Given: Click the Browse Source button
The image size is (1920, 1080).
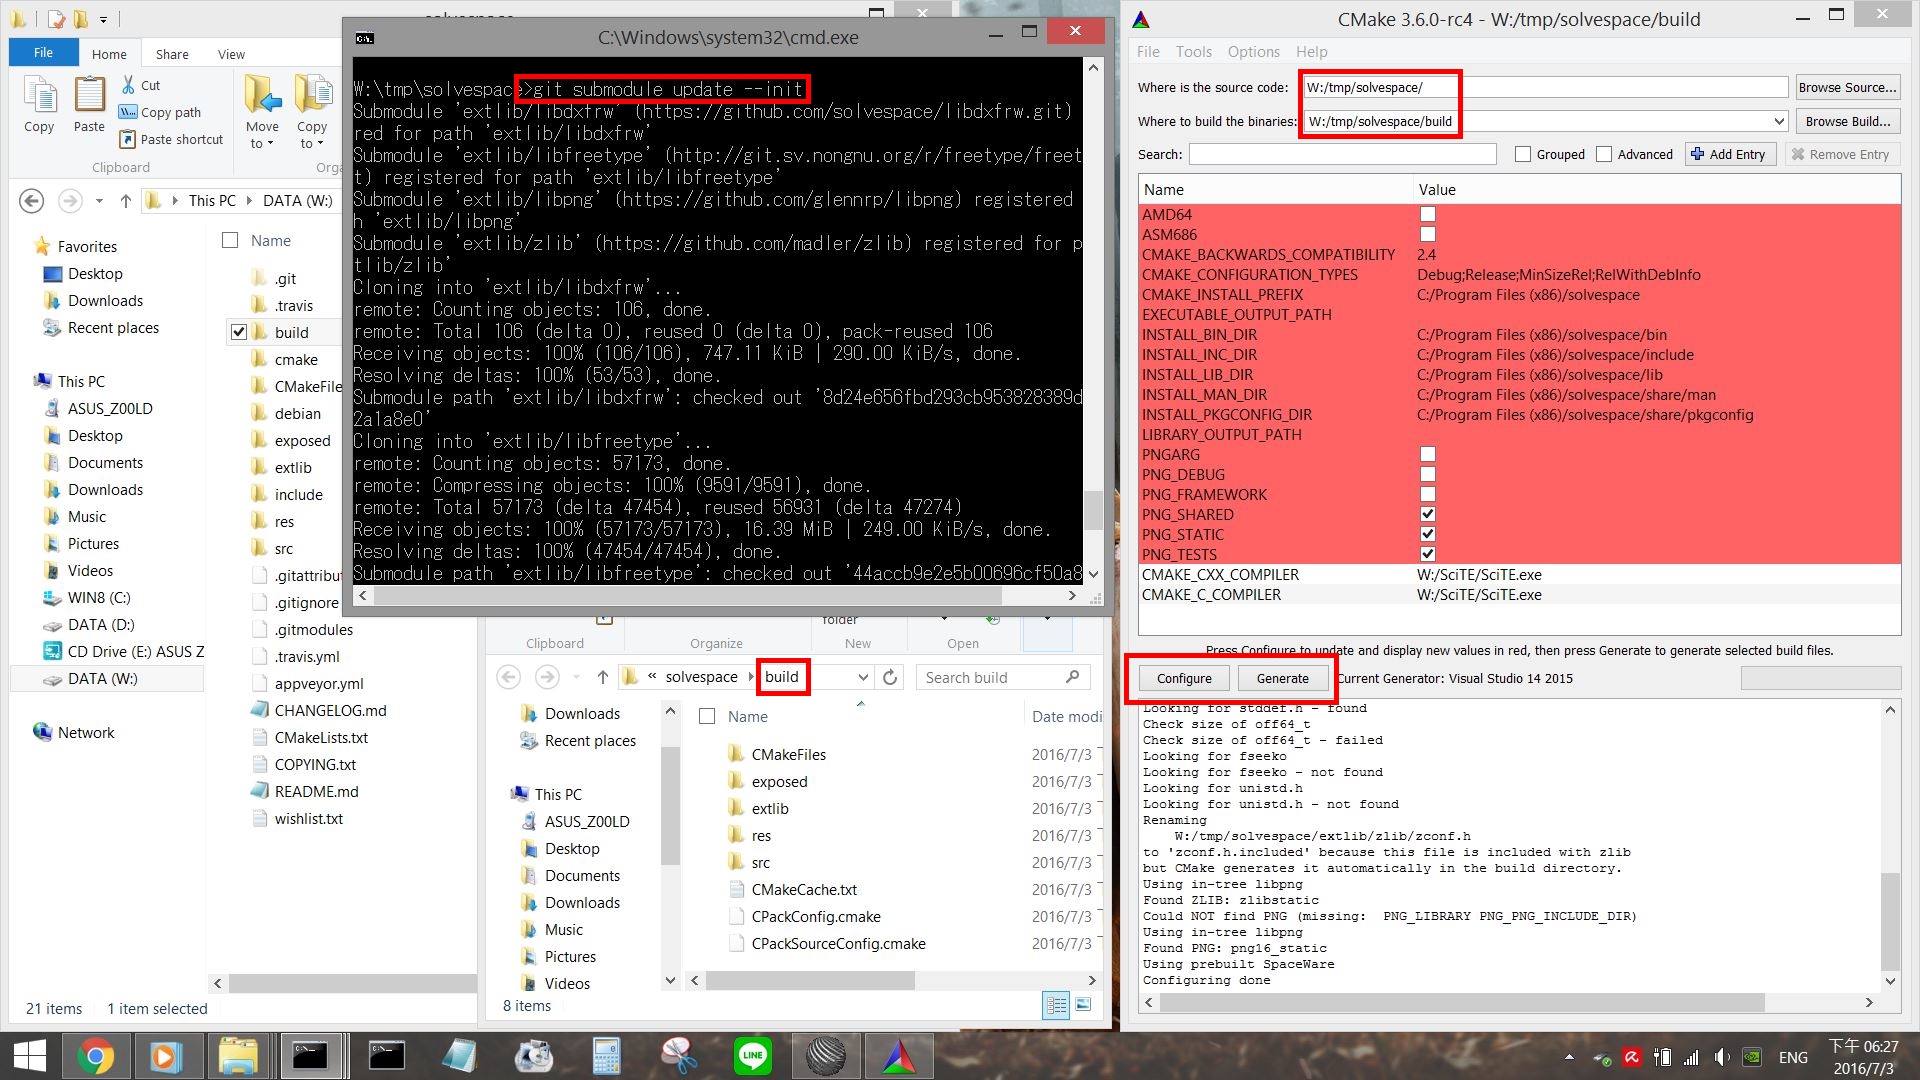Looking at the screenshot, I should [1846, 88].
